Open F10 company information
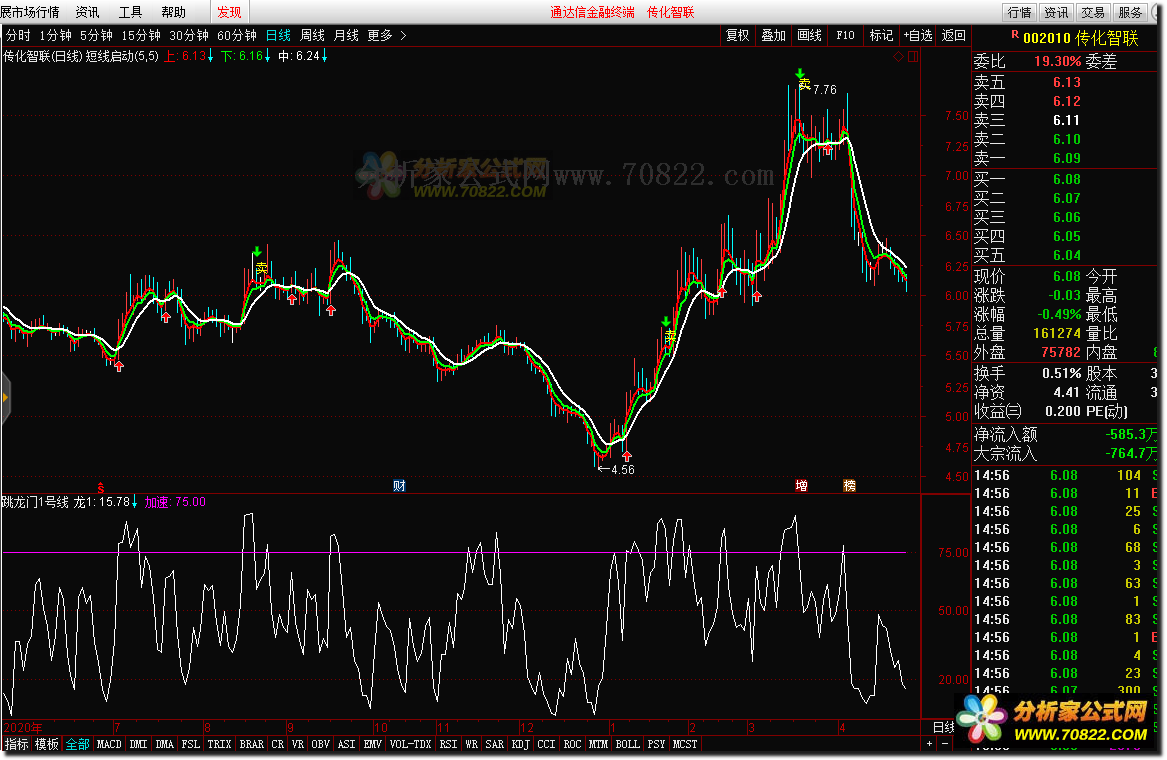This screenshot has width=1167, height=760. [x=845, y=35]
